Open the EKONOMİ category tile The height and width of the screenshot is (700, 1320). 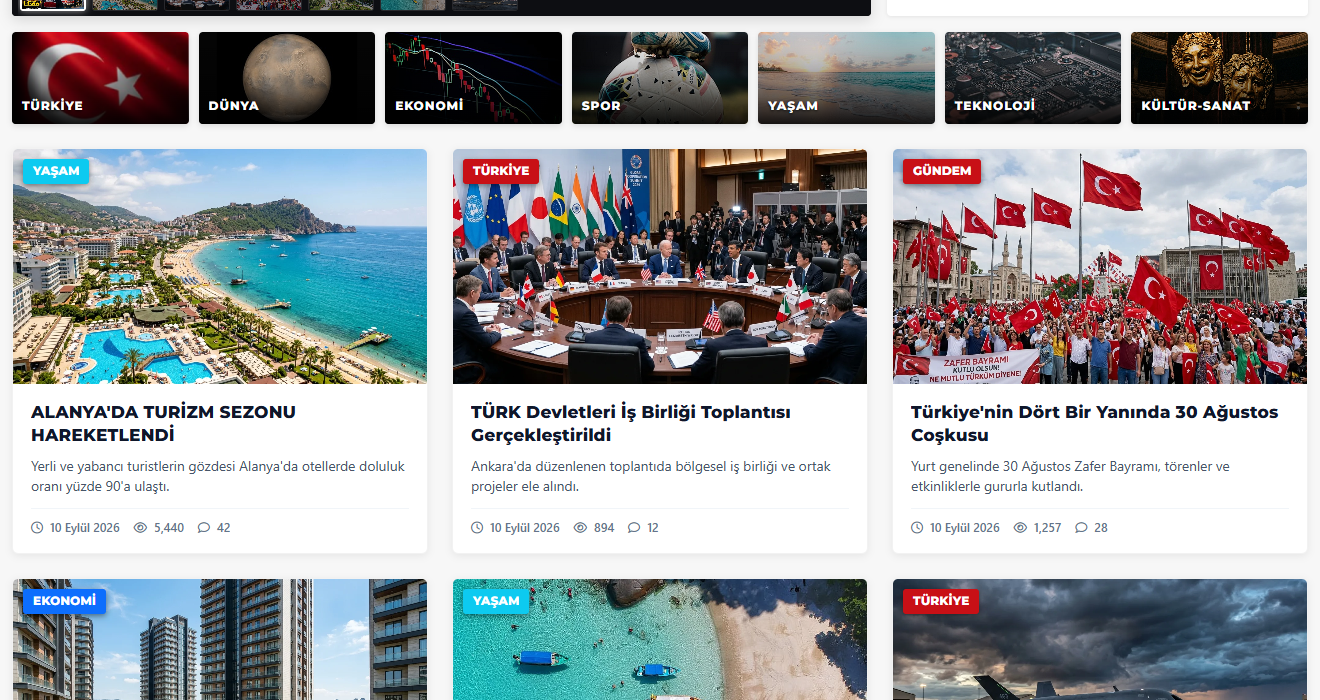pyautogui.click(x=473, y=78)
